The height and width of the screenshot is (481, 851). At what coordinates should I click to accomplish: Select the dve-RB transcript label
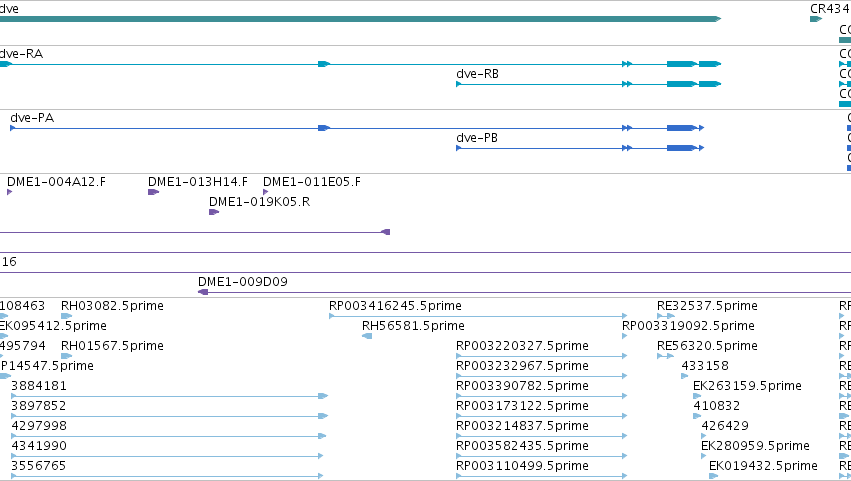click(x=477, y=74)
